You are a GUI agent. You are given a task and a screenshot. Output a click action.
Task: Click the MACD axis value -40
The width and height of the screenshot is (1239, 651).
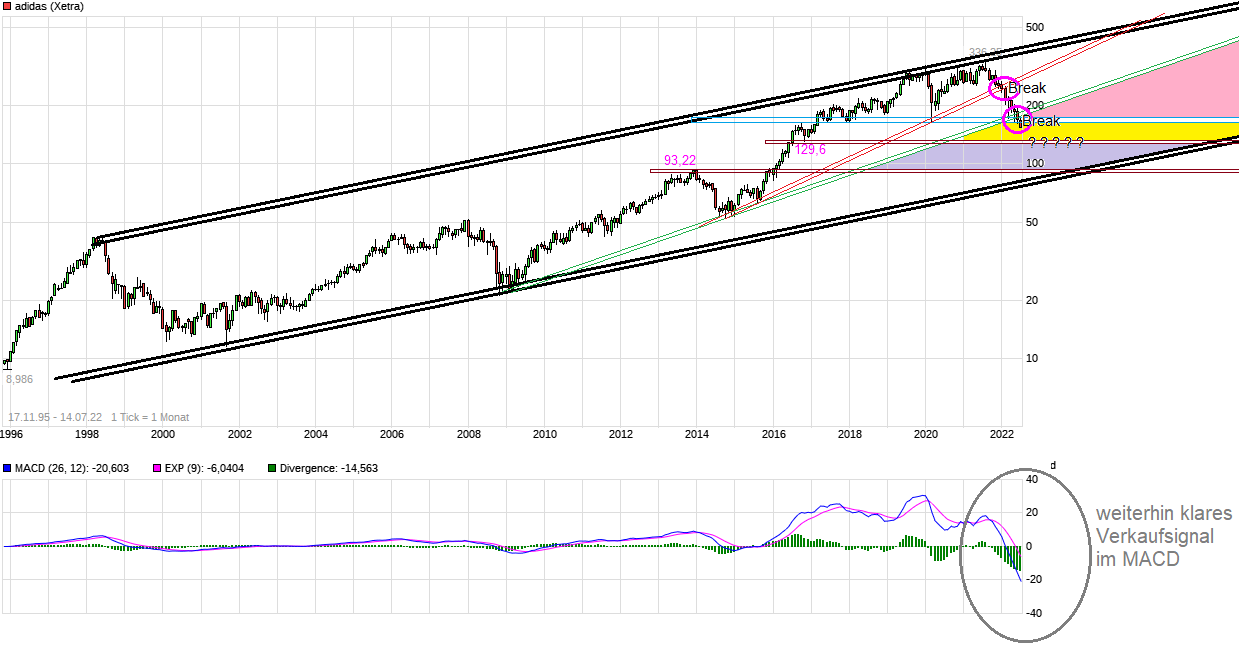click(x=1033, y=614)
